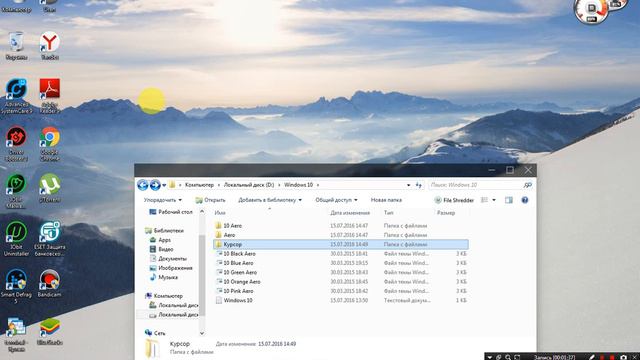
Task: Open the ESET banking protection desktop shortcut
Action: (50, 239)
